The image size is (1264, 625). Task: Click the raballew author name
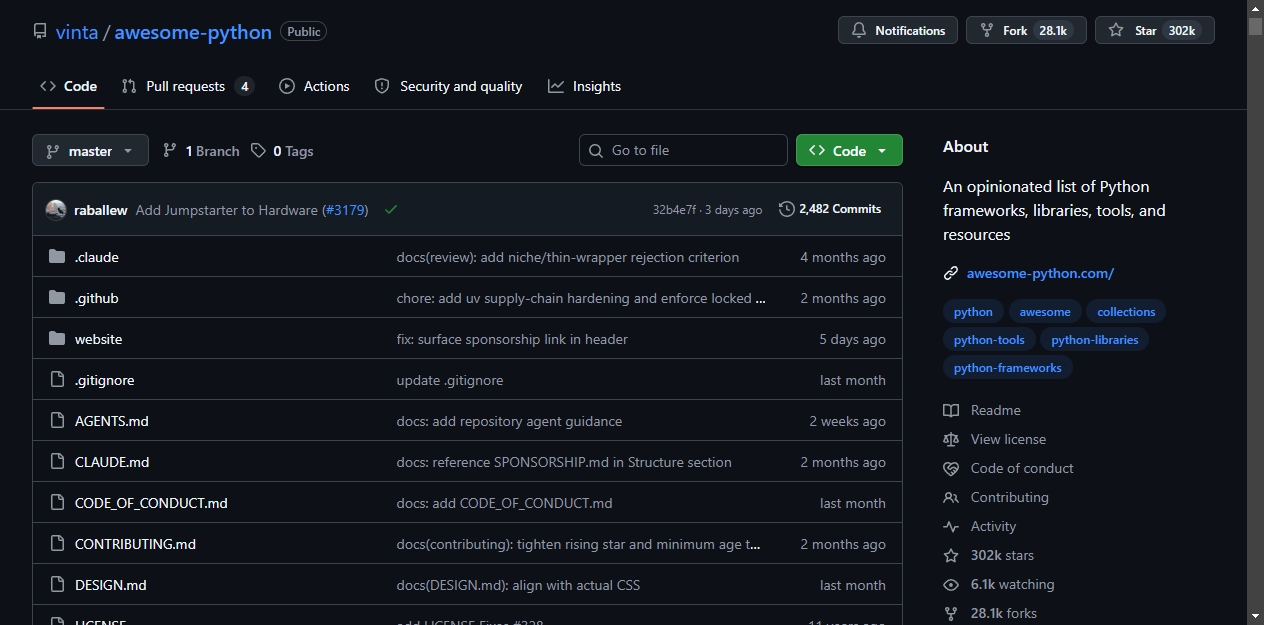(101, 210)
